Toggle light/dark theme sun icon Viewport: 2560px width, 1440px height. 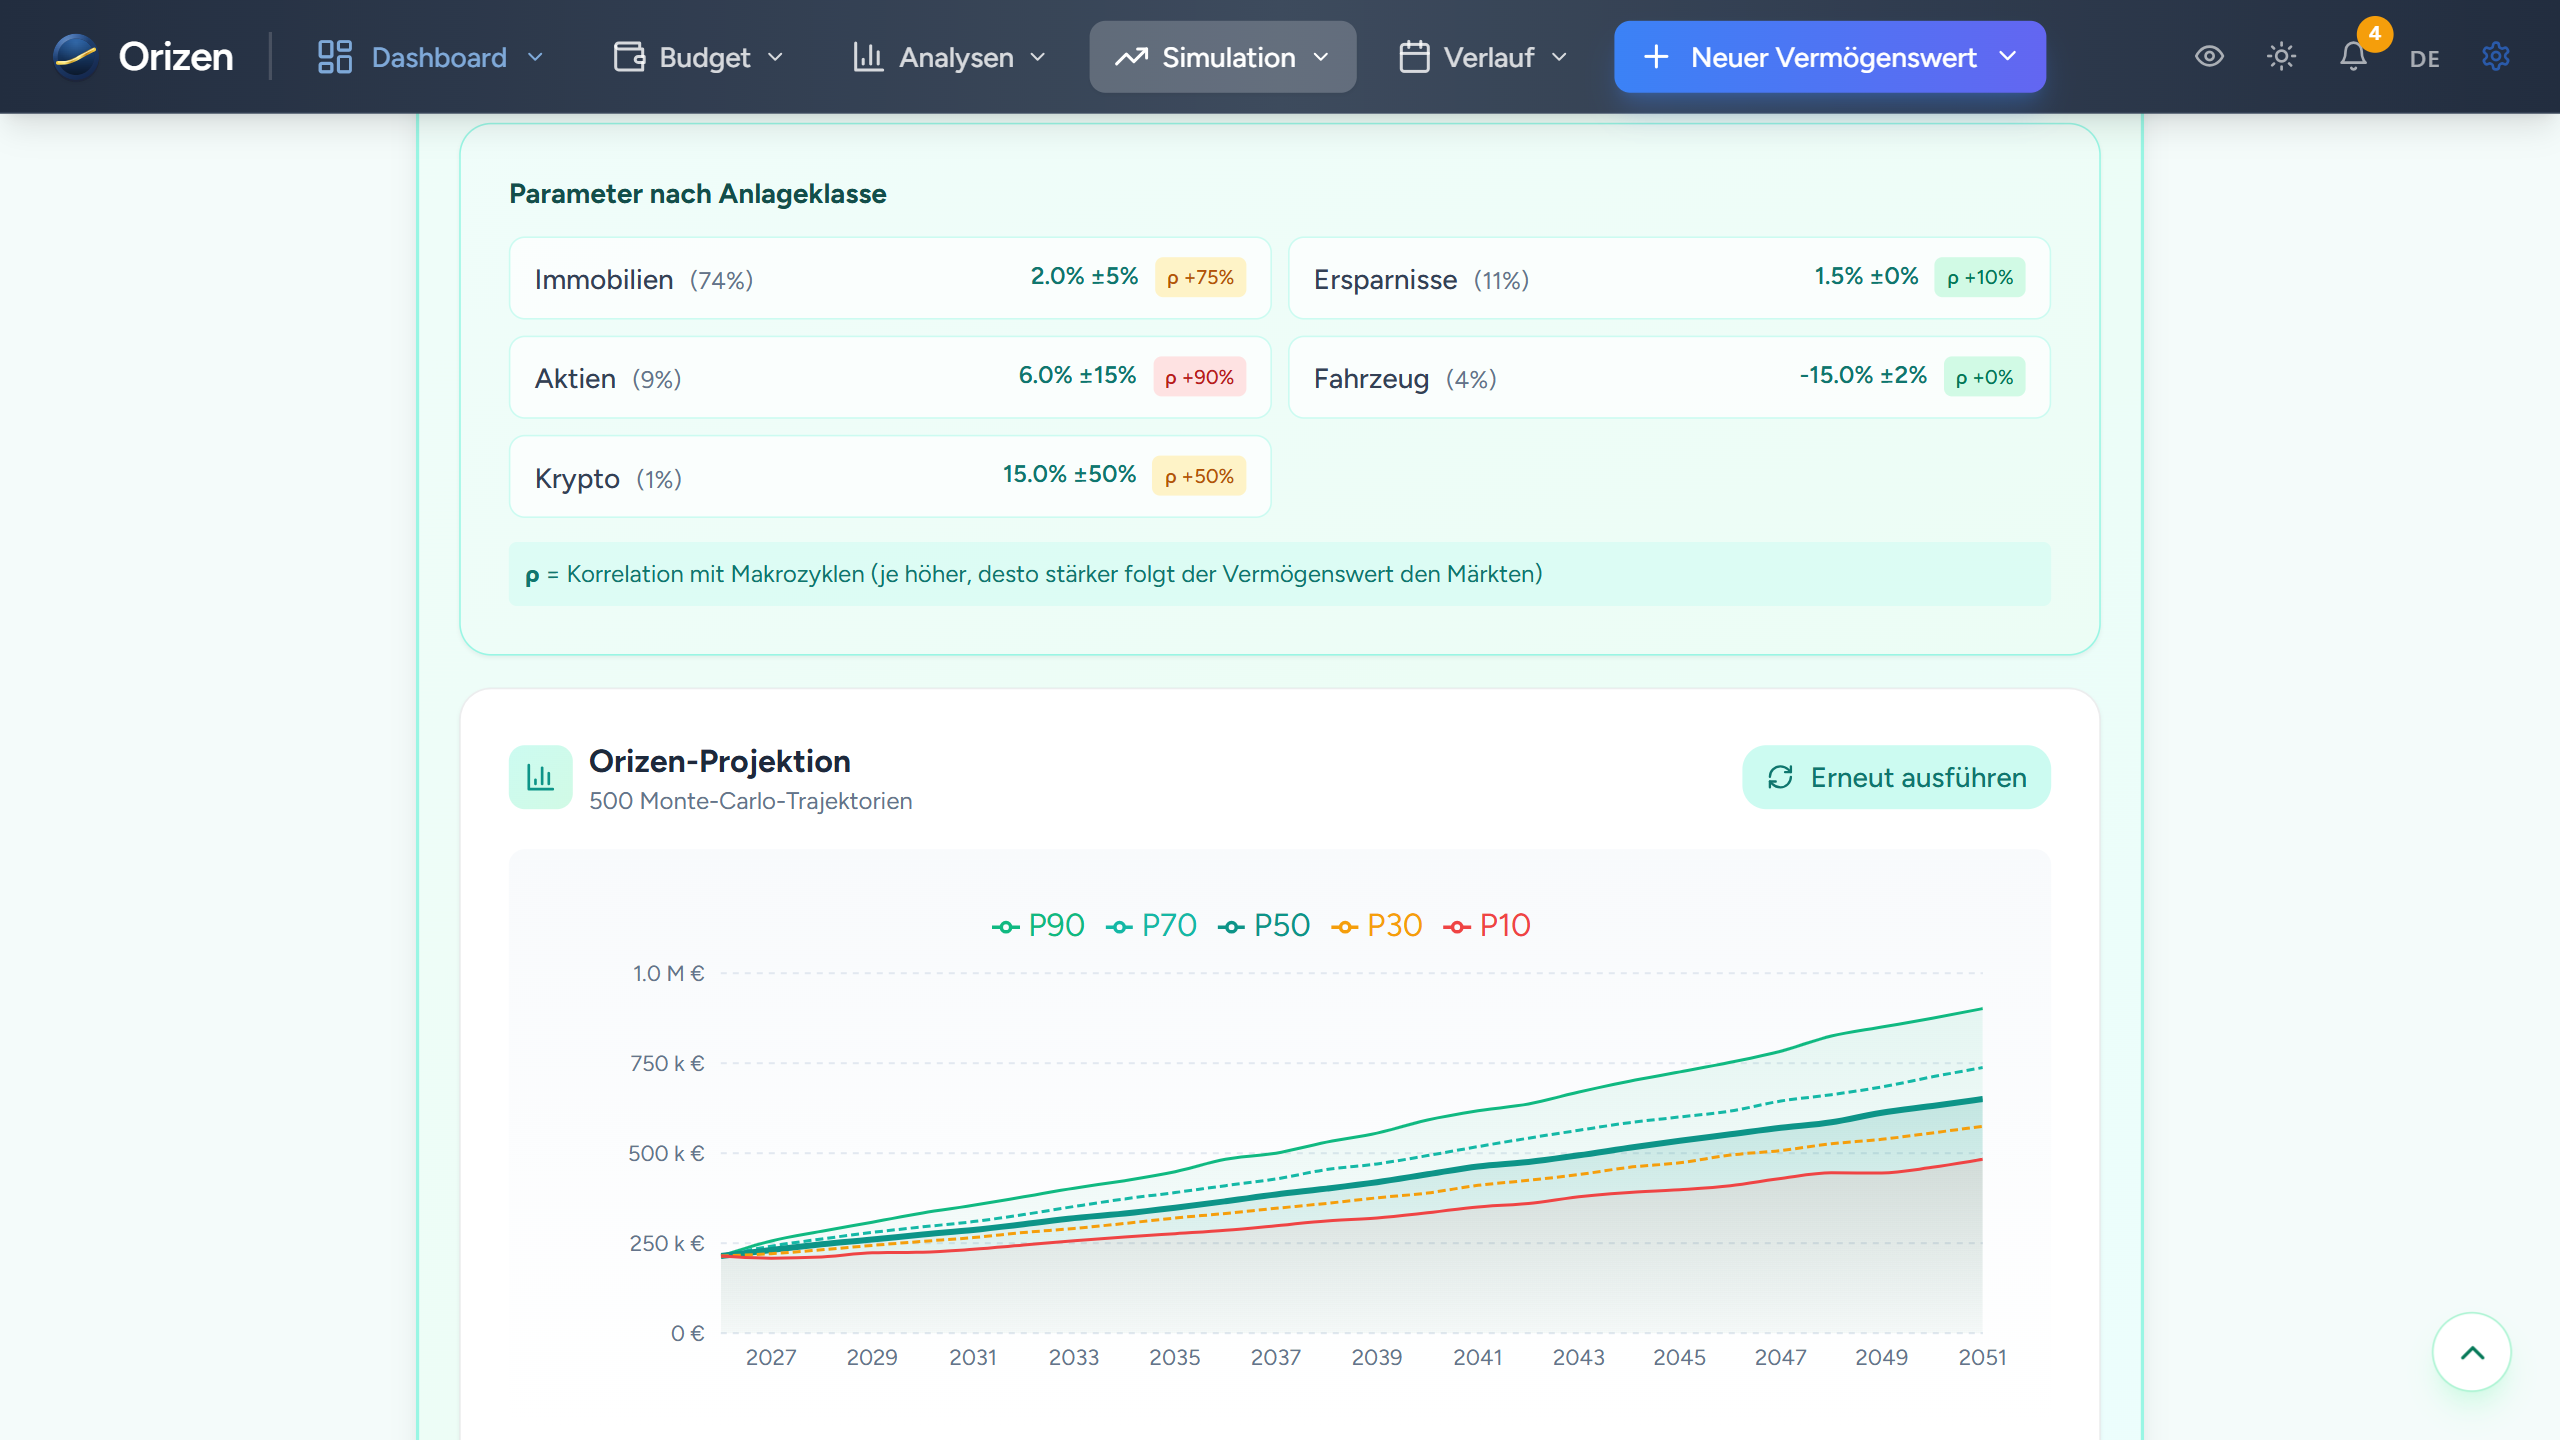tap(2281, 57)
